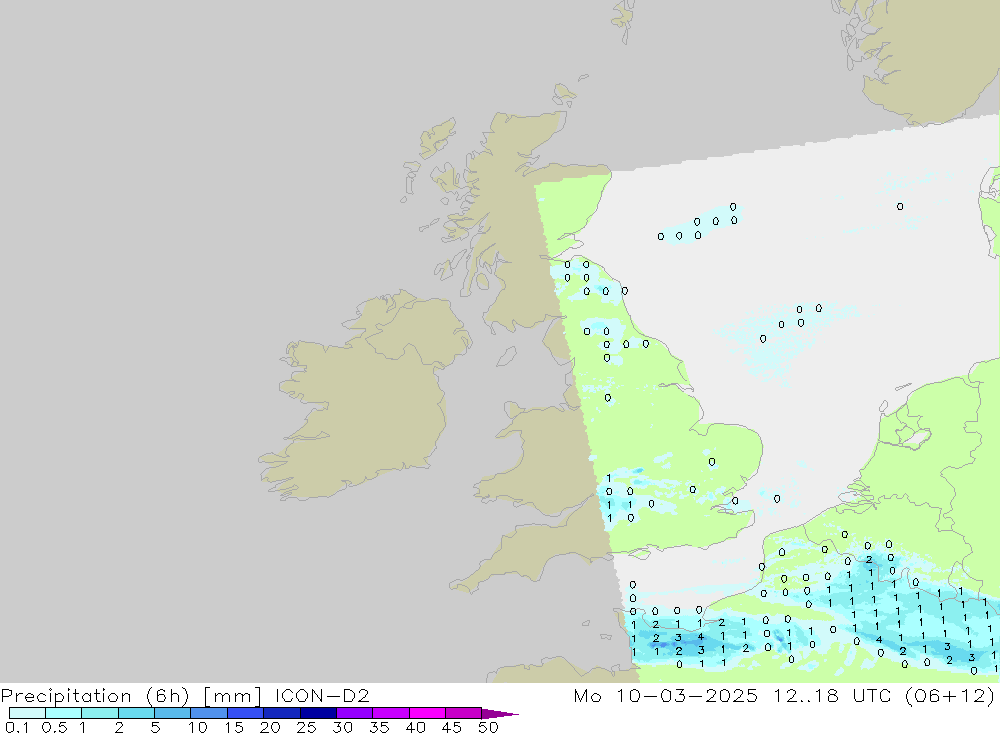Click the 30–35 mm purple legend swatch

tap(354, 713)
